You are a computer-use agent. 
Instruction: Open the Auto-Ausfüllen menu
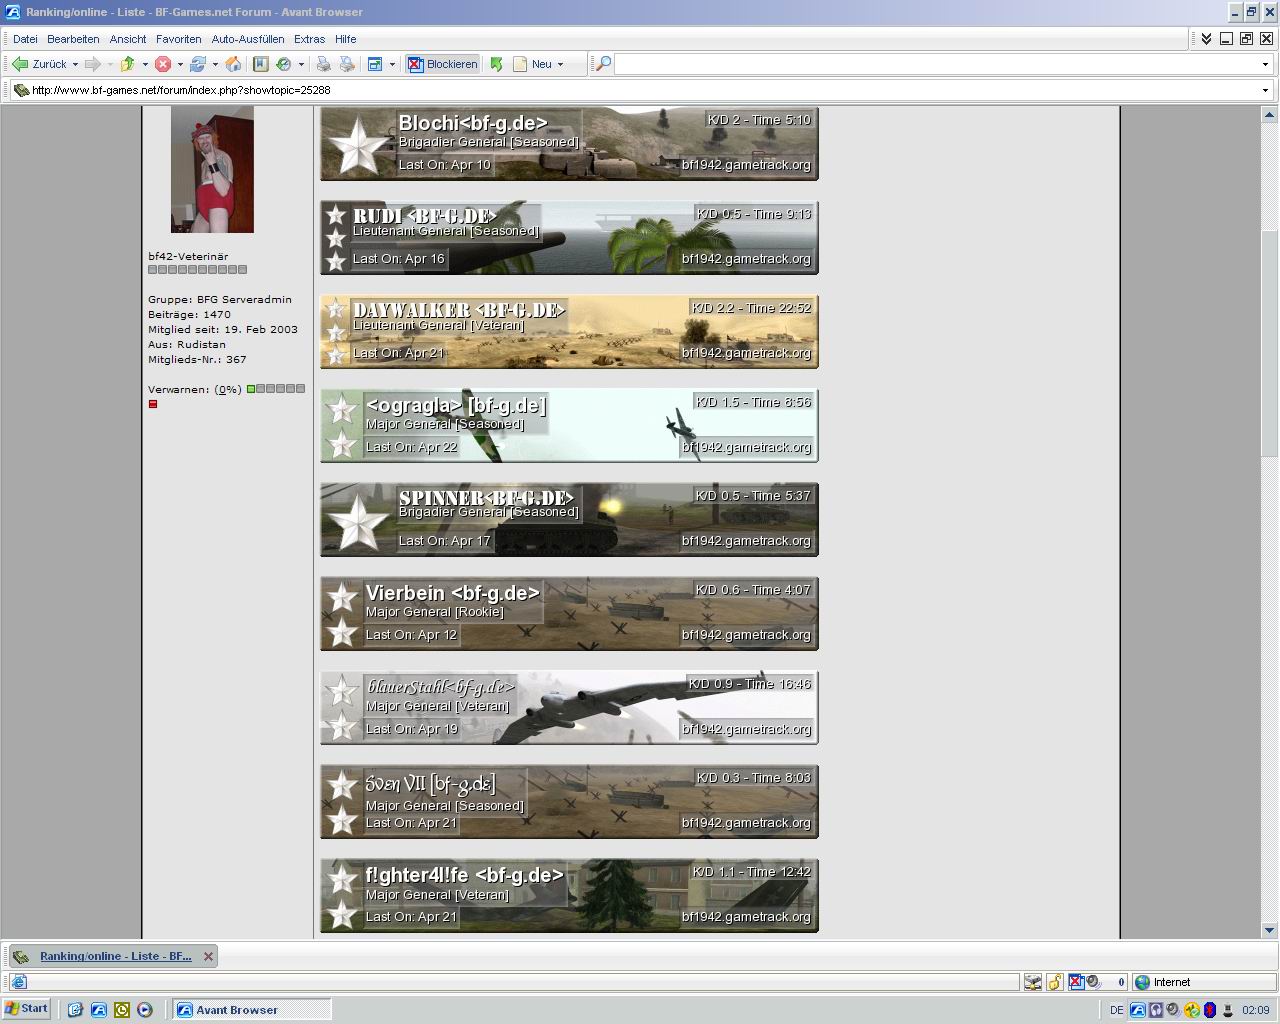248,39
